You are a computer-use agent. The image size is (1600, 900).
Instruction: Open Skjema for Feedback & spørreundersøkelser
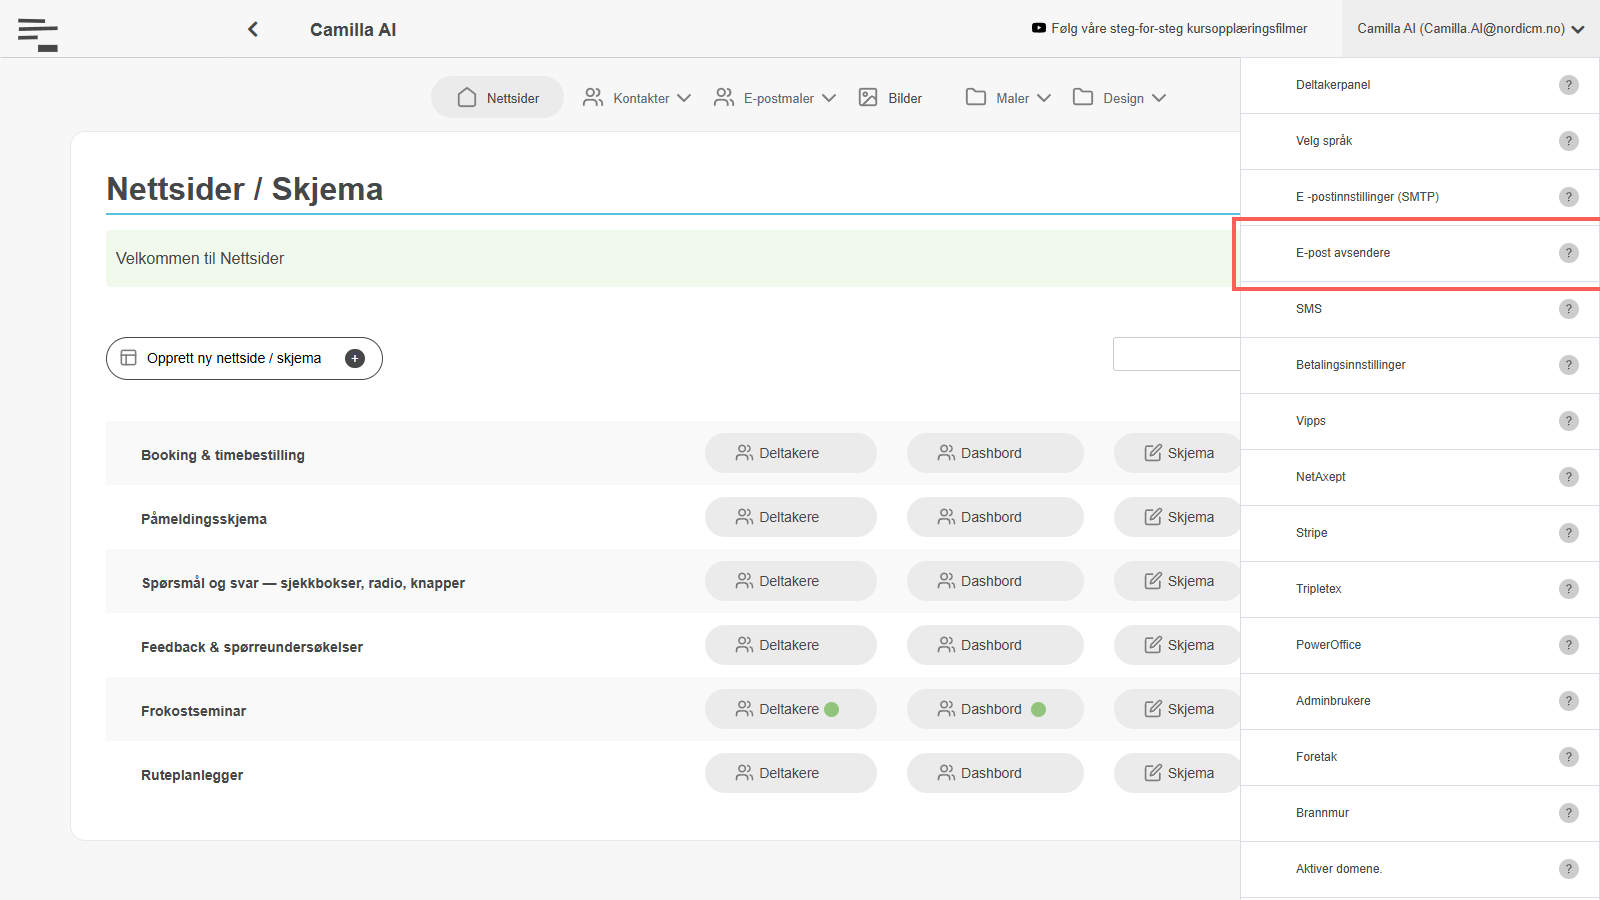click(x=1178, y=645)
